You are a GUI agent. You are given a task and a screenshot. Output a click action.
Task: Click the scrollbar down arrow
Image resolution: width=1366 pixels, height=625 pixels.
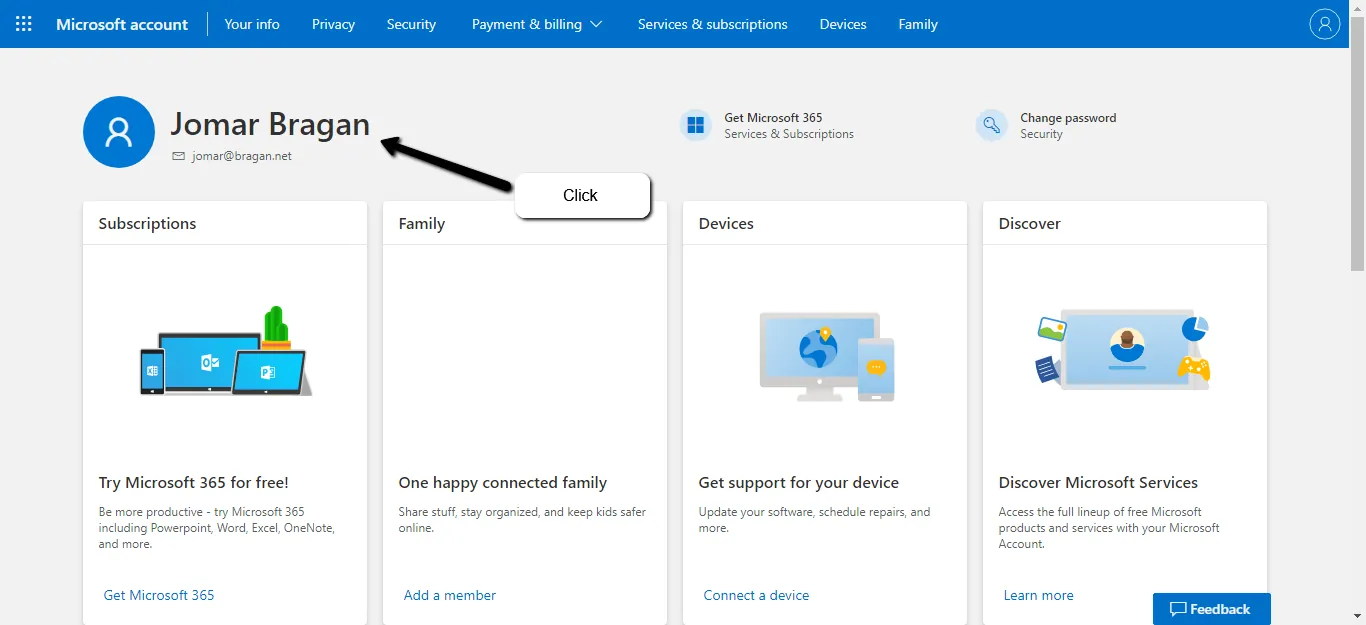(1357, 617)
